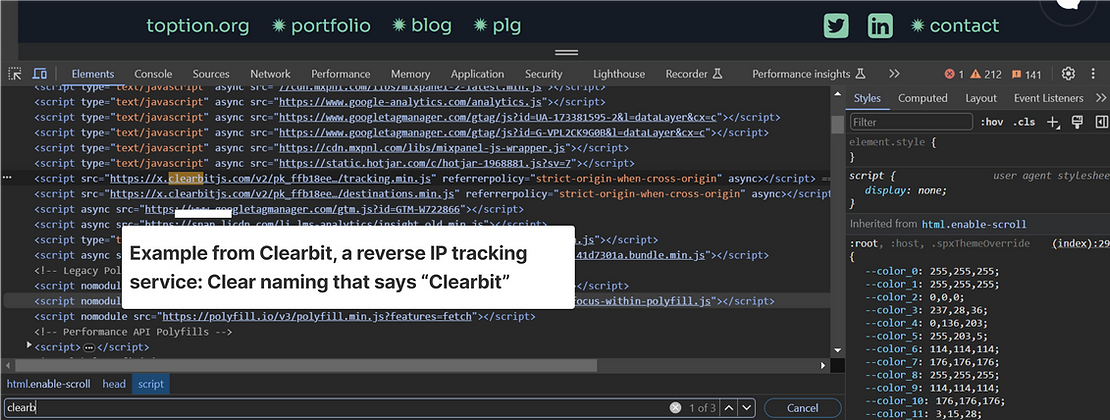Click the 212 warnings indicator
Image resolution: width=1110 pixels, height=420 pixels.
click(986, 74)
